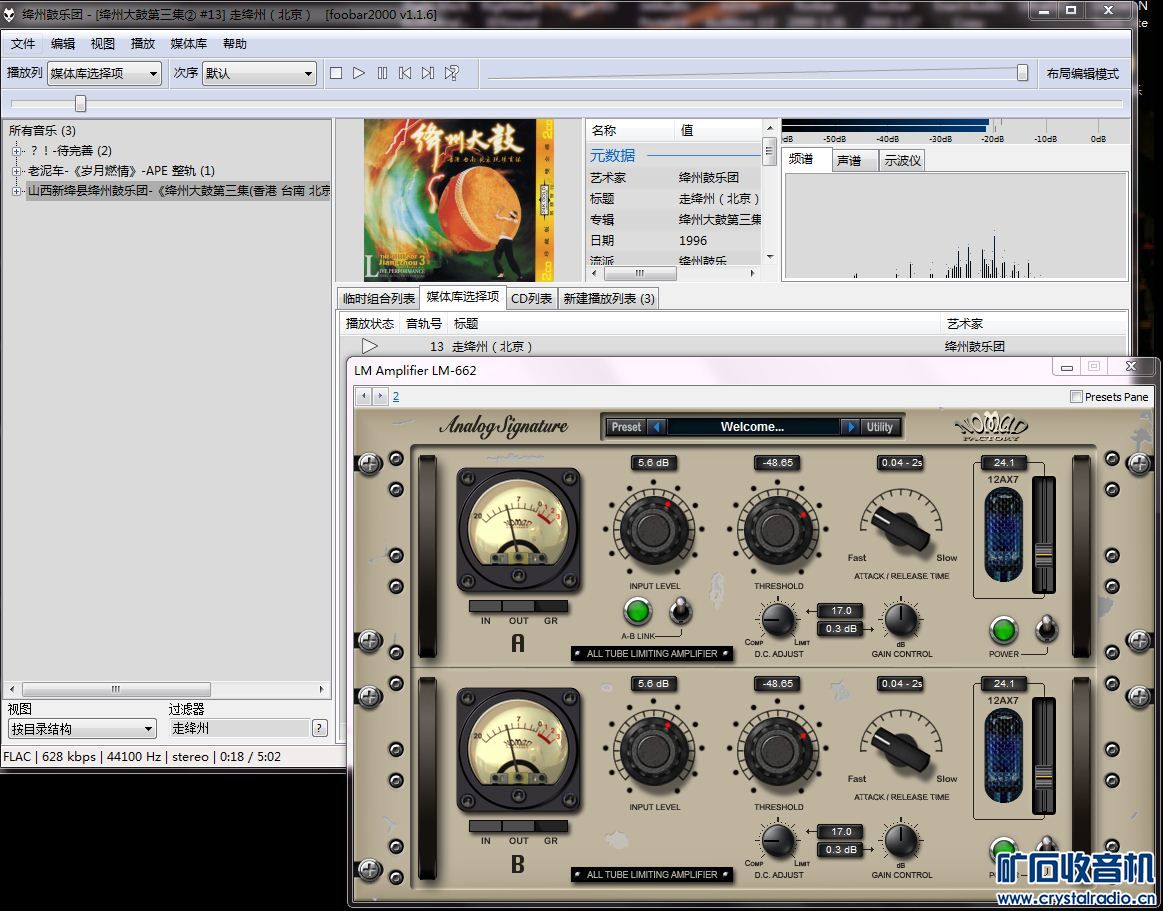Click channel A GAIN CONTROL knob
1163x911 pixels.
click(901, 620)
